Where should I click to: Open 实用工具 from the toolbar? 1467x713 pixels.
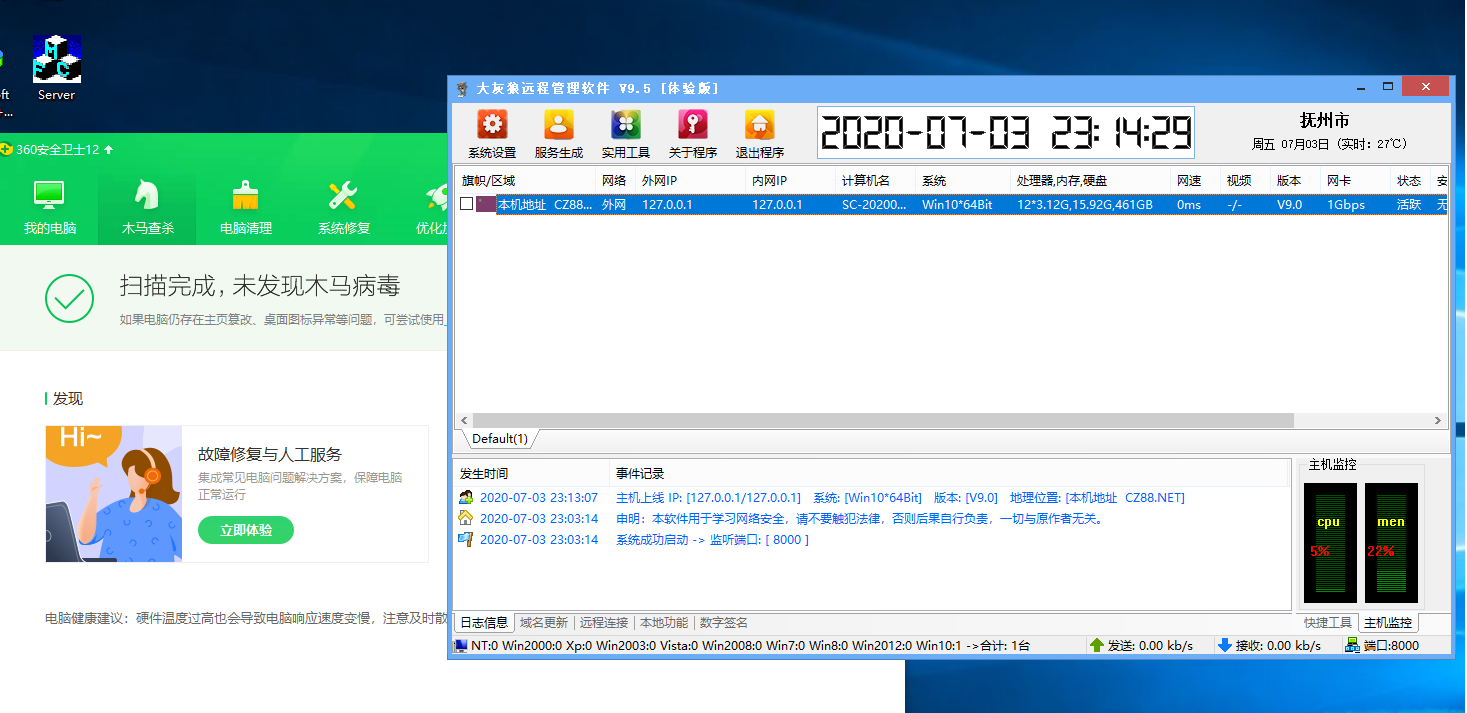click(x=626, y=134)
